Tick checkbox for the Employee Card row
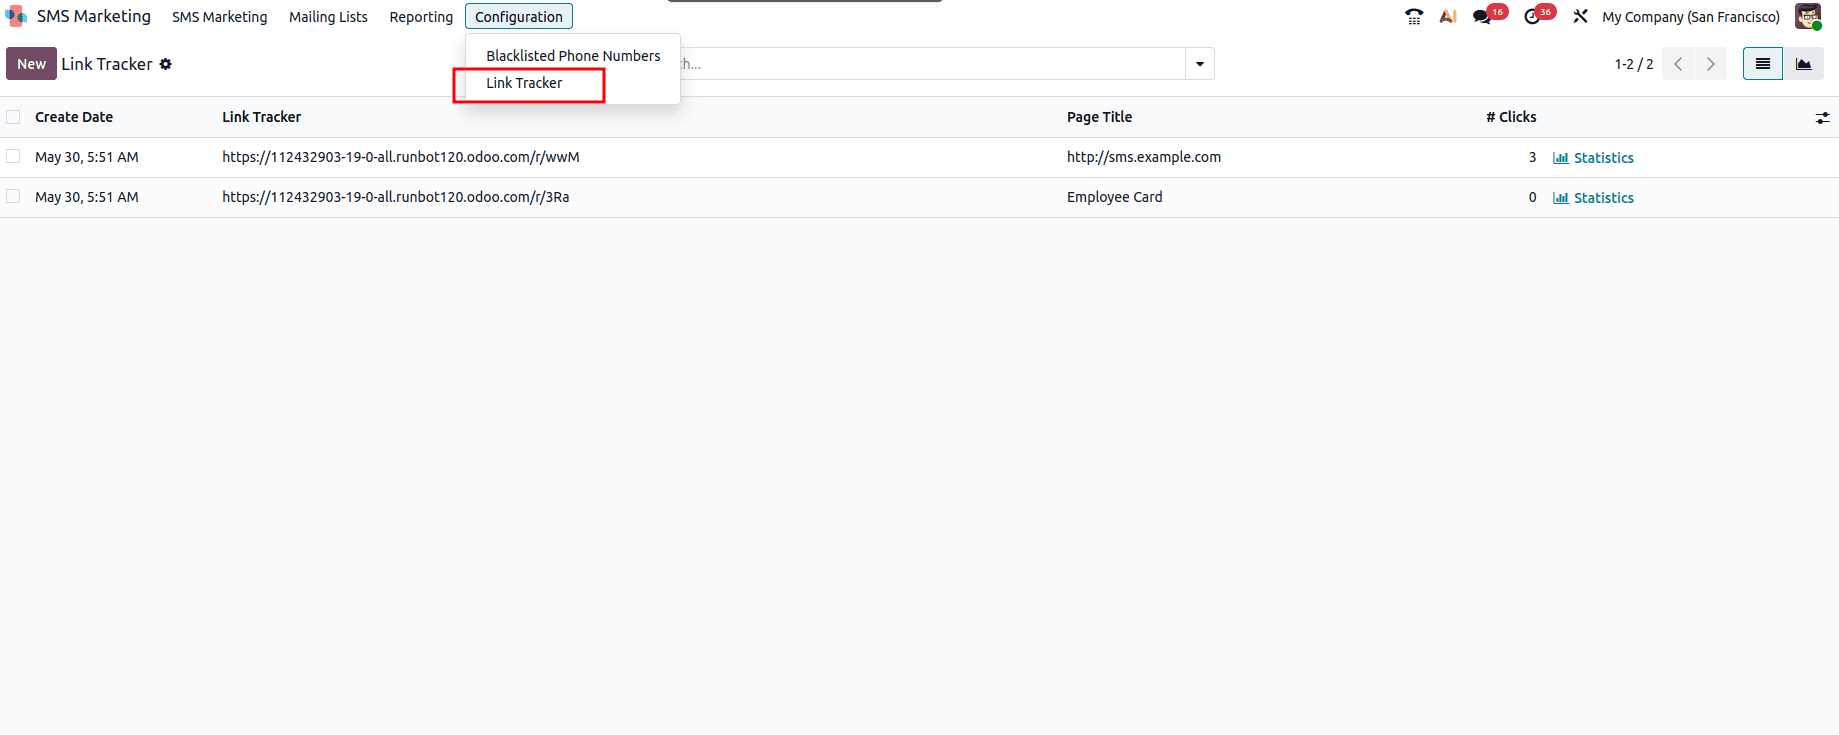This screenshot has height=735, width=1839. coord(13,196)
